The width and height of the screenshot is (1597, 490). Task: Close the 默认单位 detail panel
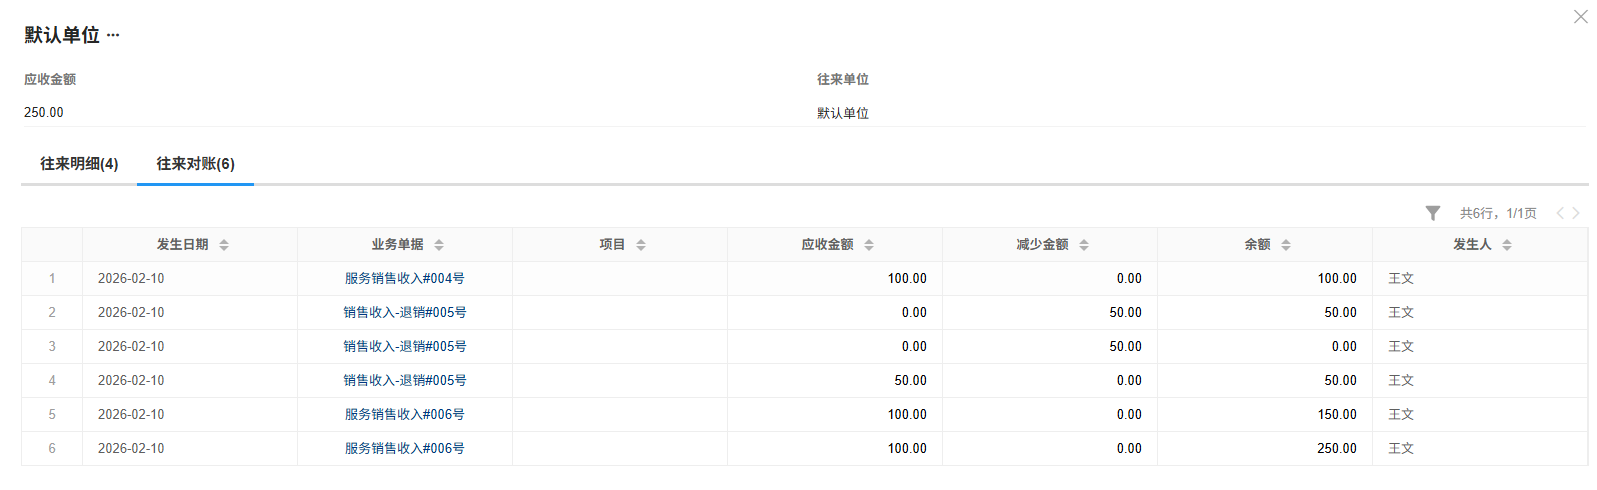click(x=1580, y=17)
